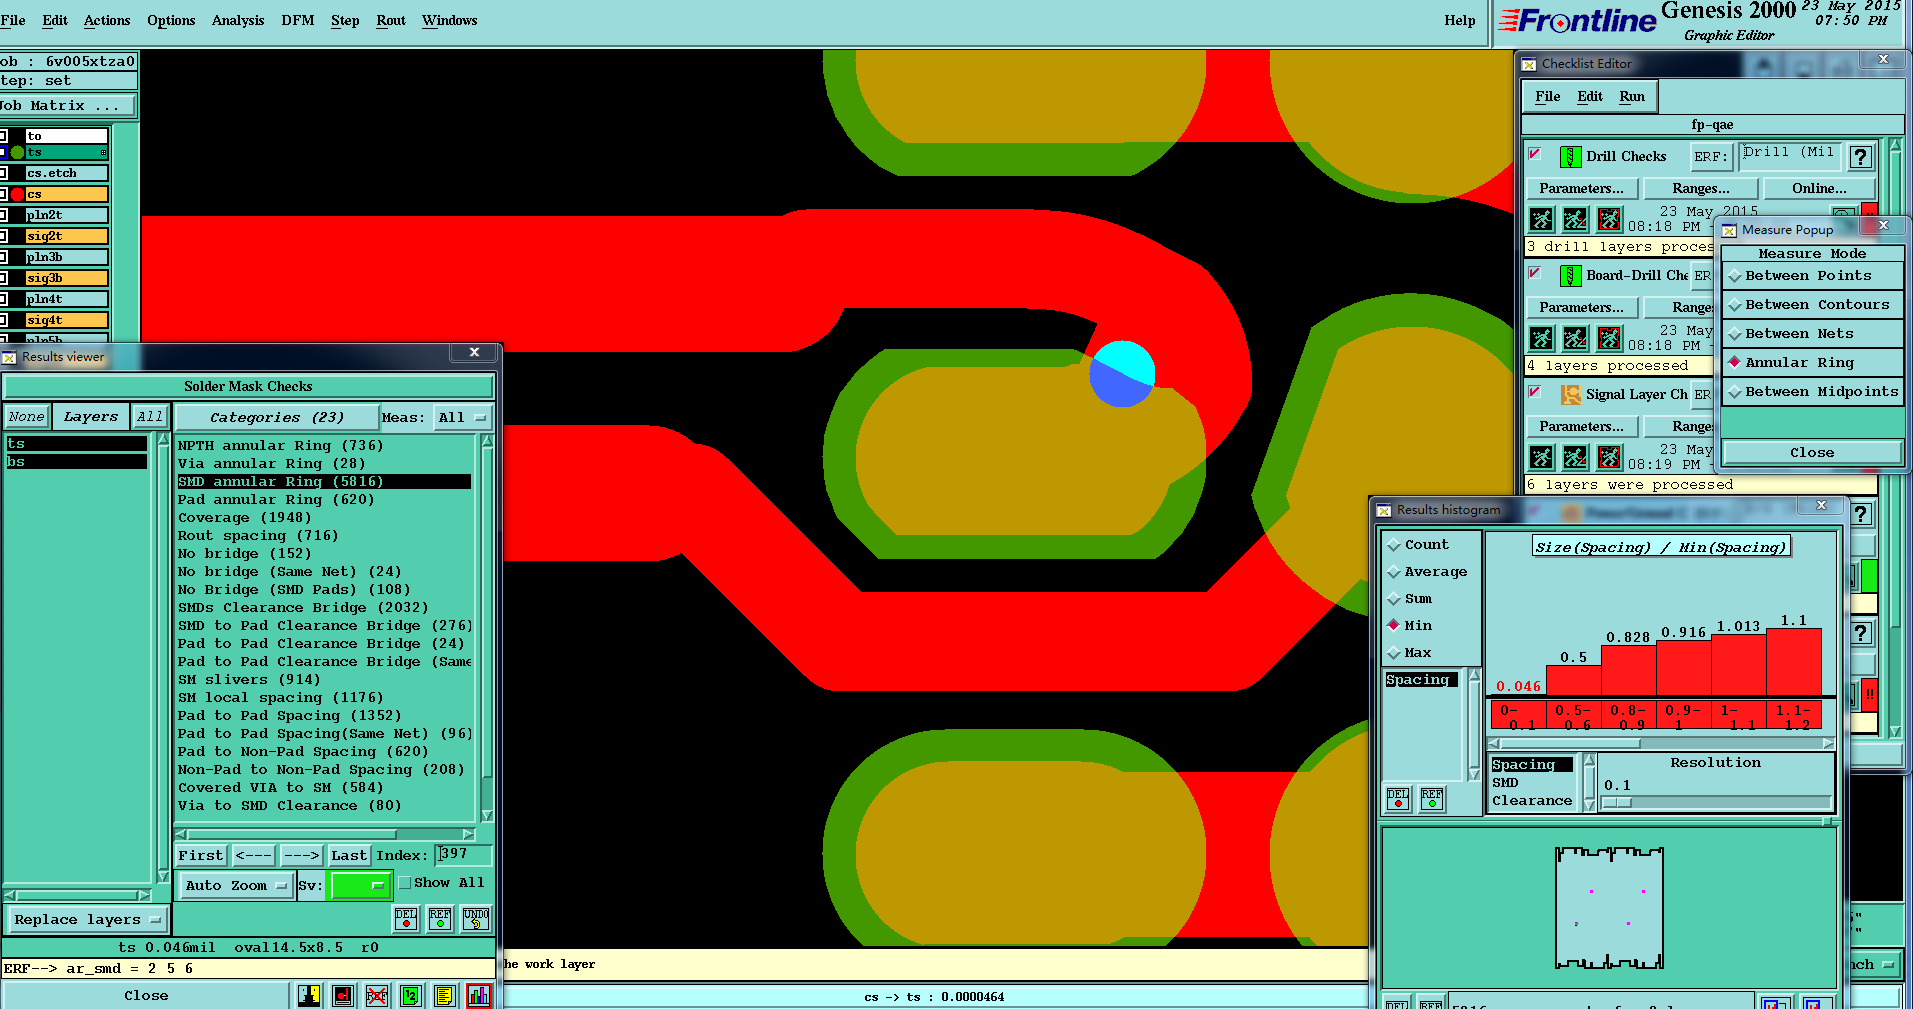Click the first run icon under Board-Drill Checks

tap(1542, 338)
